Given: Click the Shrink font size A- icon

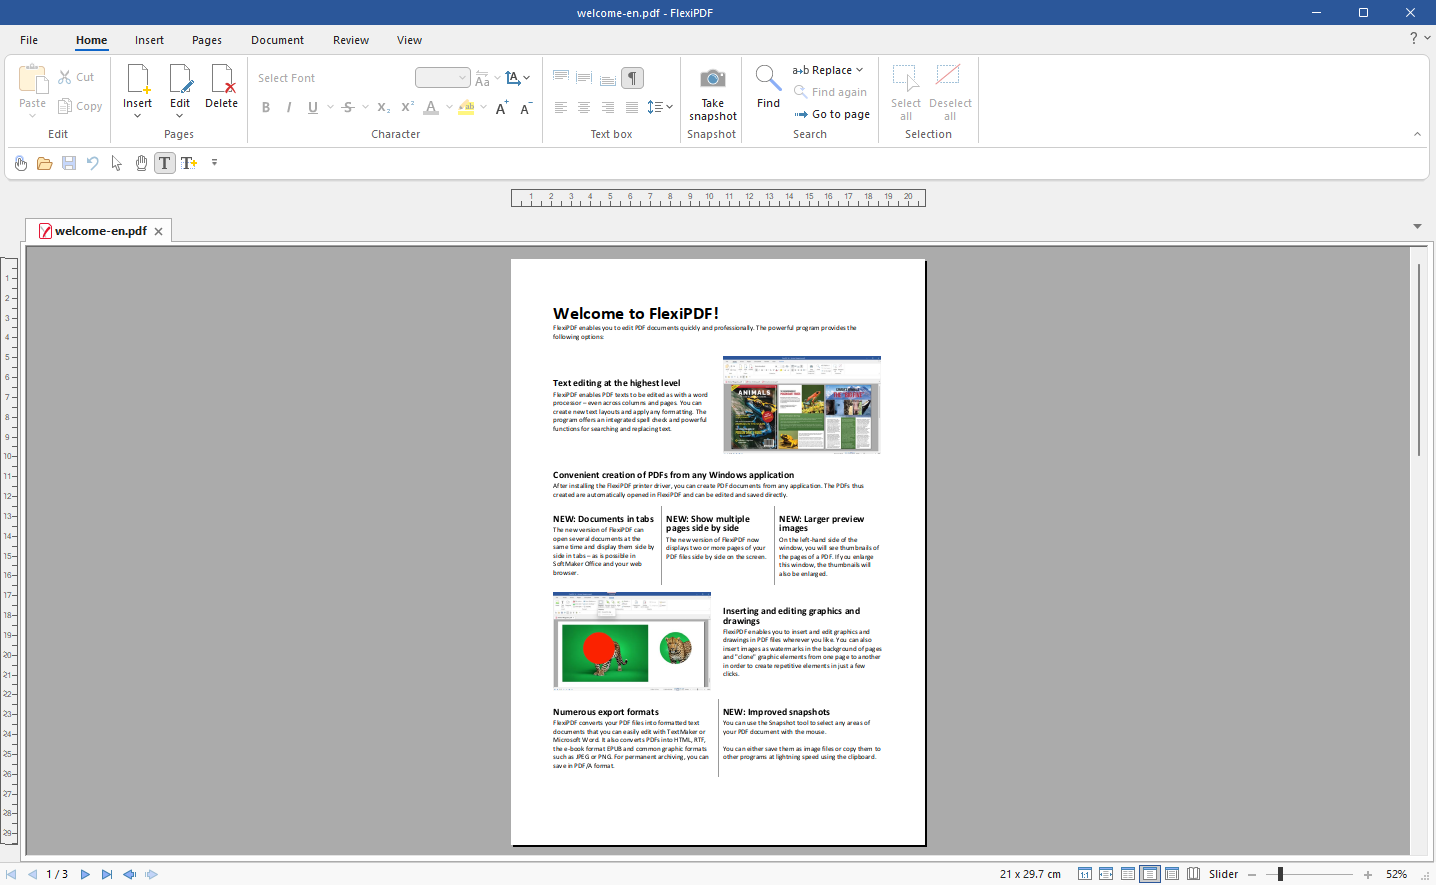Looking at the screenshot, I should 526,107.
